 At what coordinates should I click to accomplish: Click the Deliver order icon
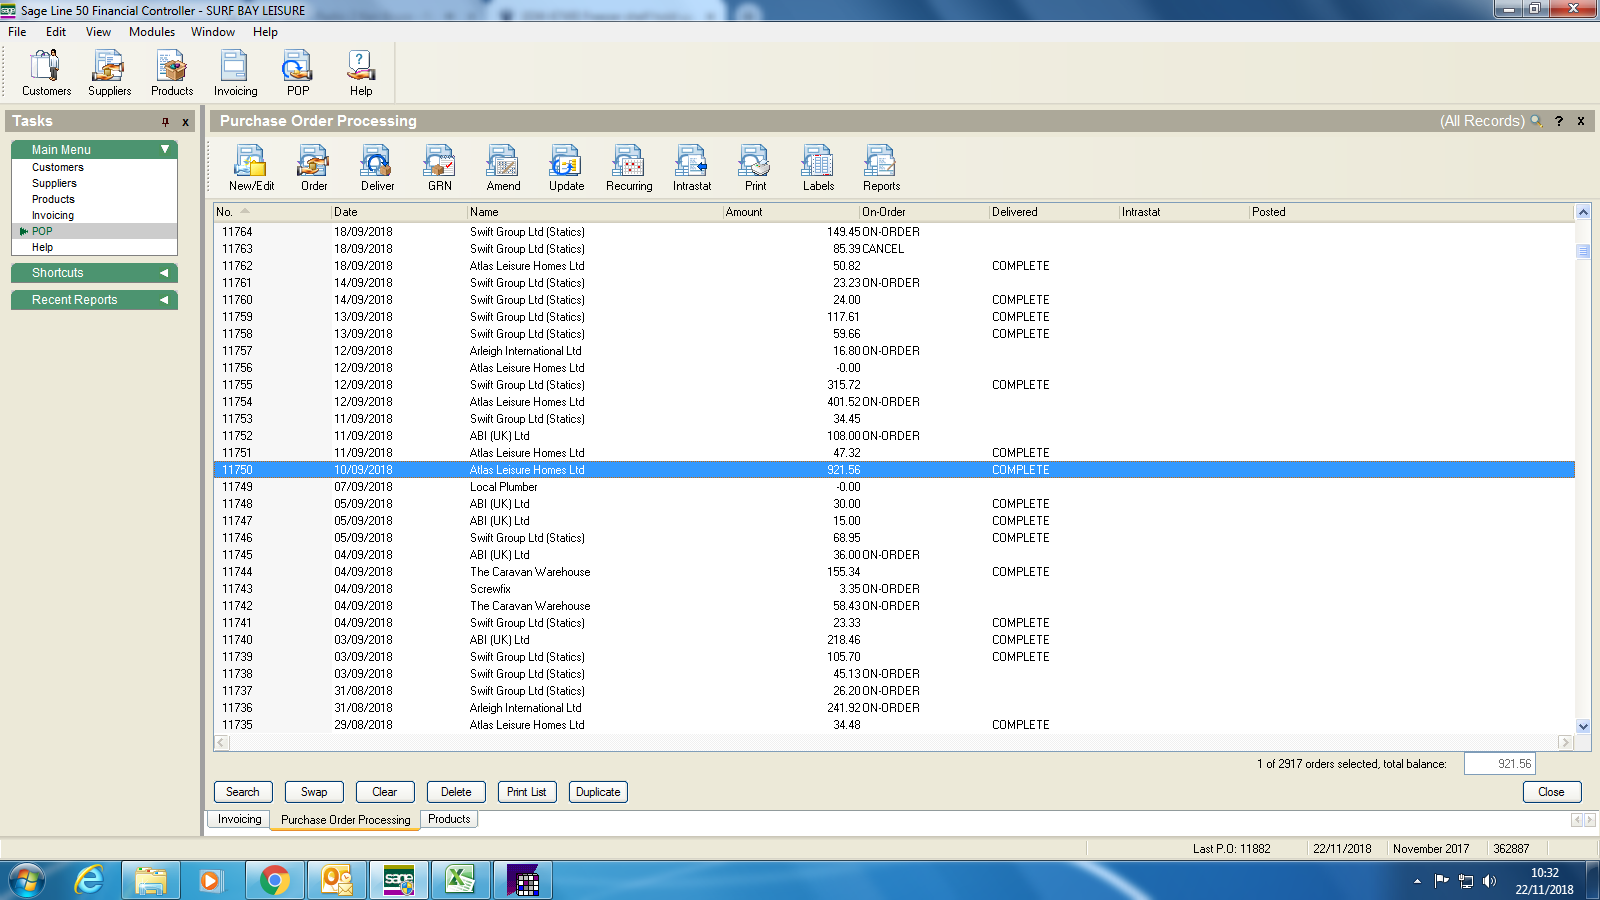pyautogui.click(x=377, y=167)
